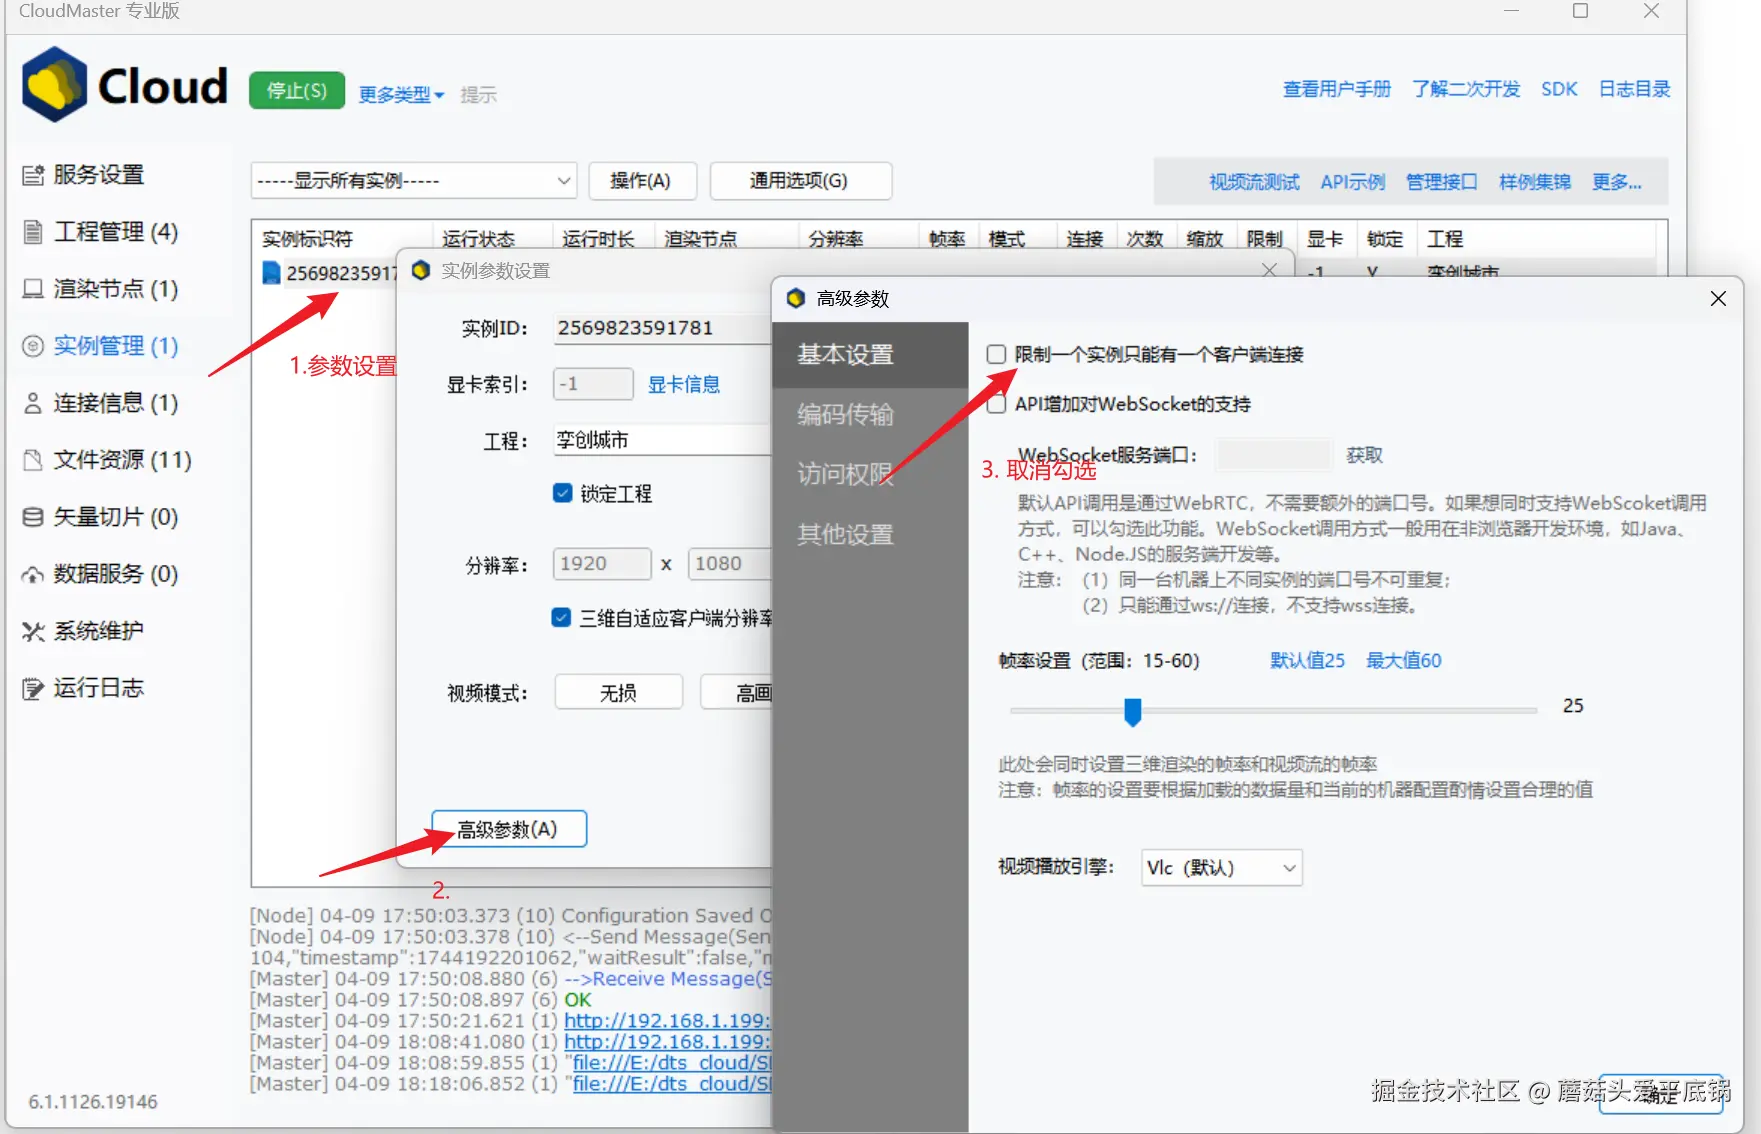Click the WebSocket服务端口 input field
The width and height of the screenshot is (1761, 1134).
click(1275, 455)
